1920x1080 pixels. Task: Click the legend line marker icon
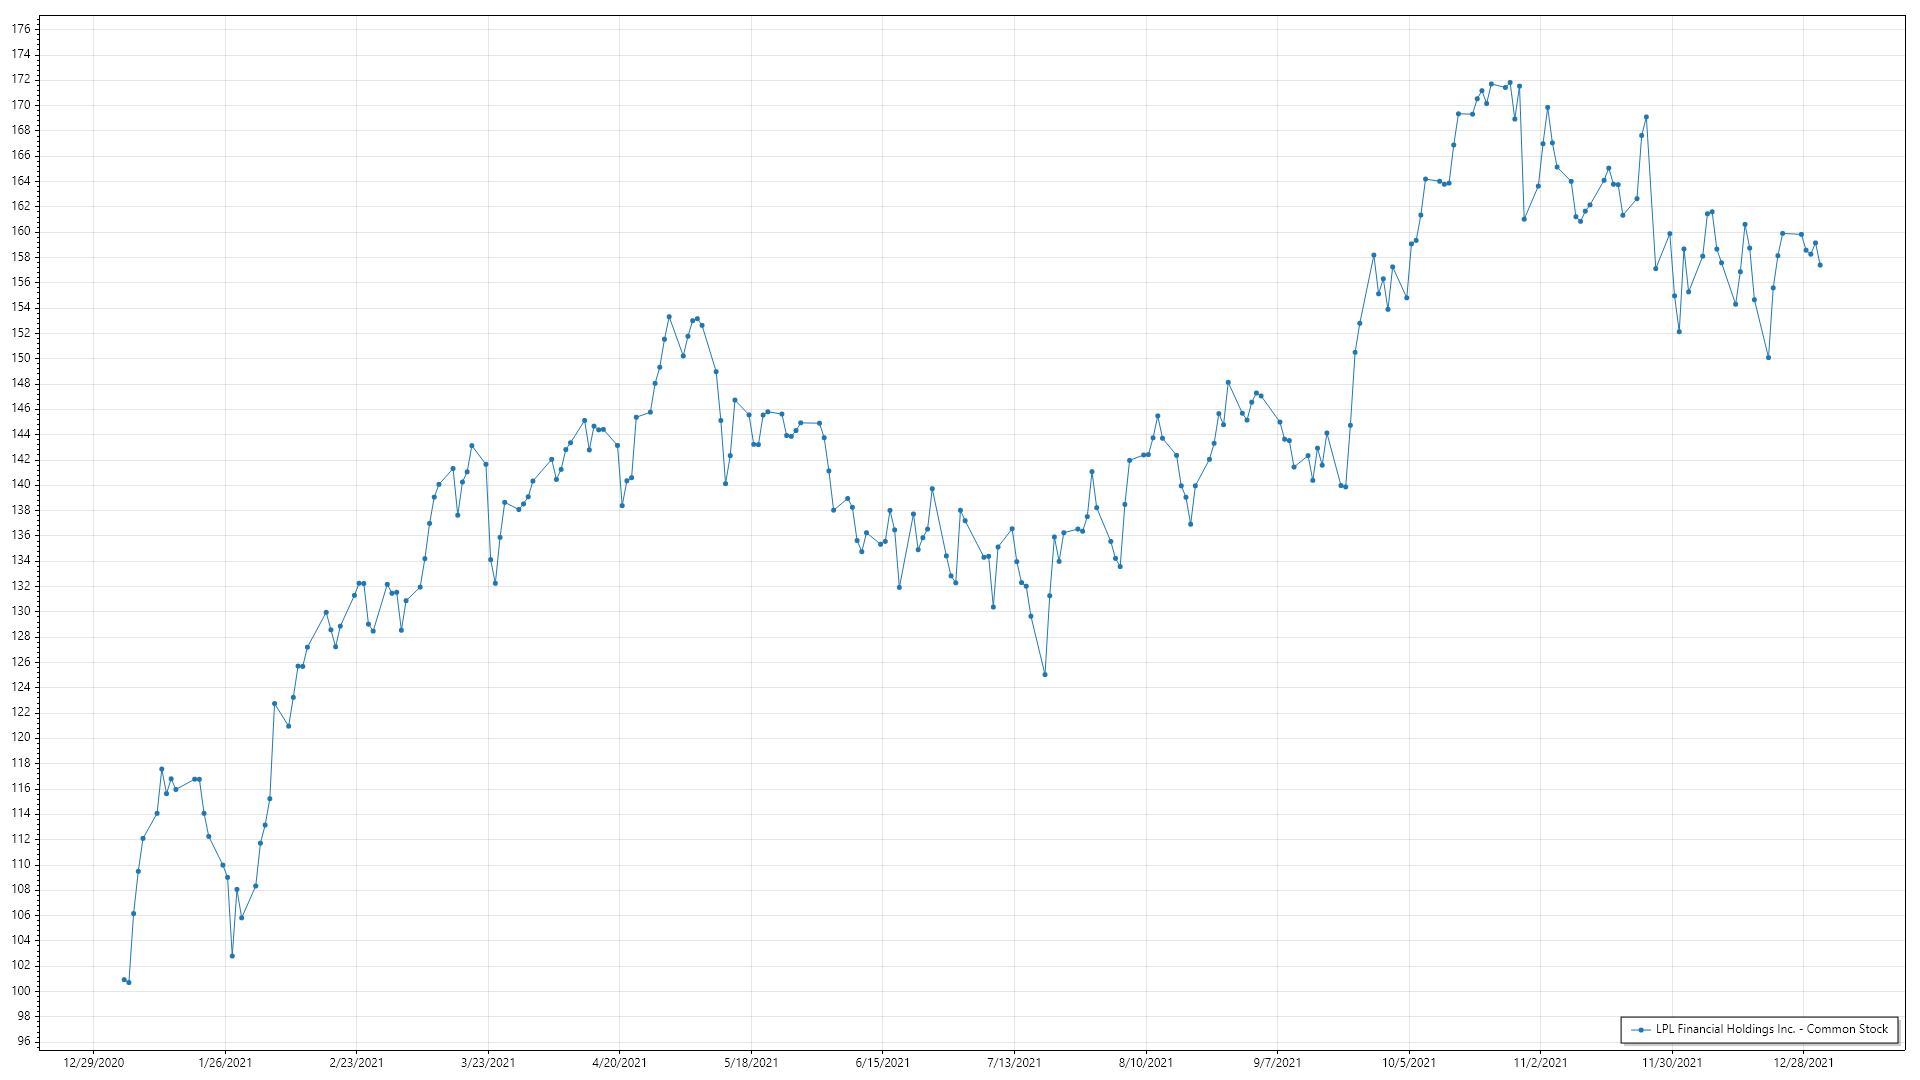1640,1029
